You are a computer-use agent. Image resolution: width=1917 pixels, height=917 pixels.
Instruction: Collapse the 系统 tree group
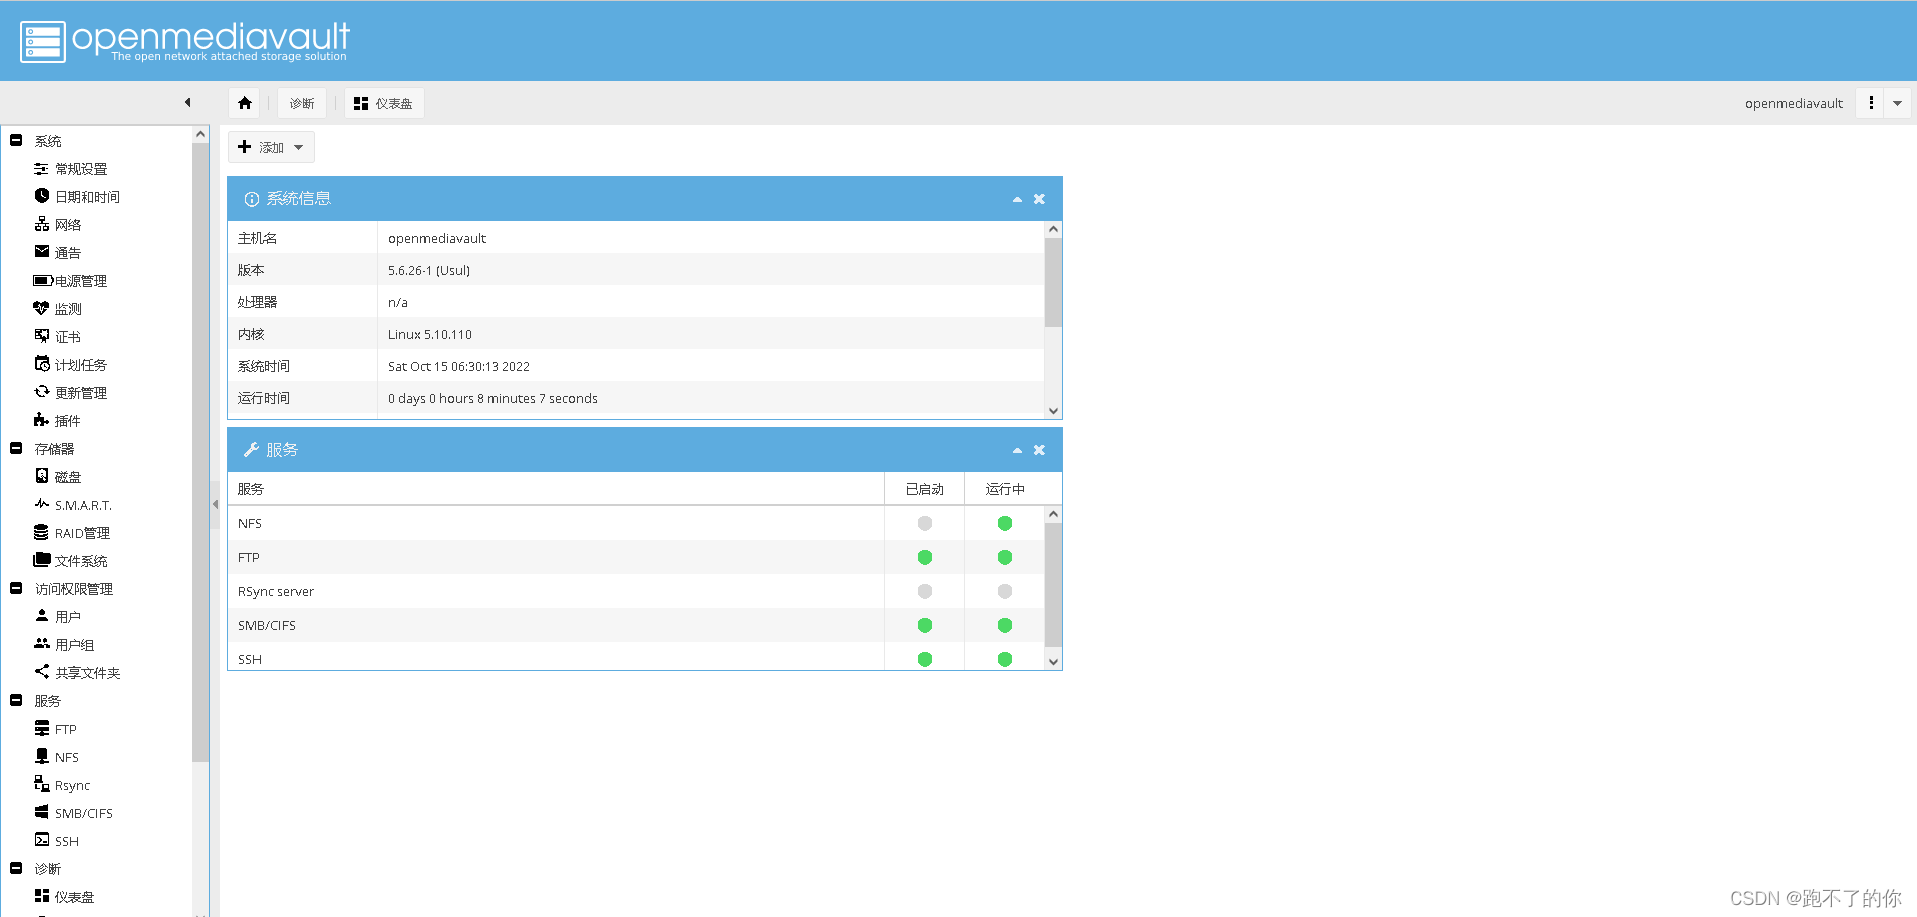(16, 141)
